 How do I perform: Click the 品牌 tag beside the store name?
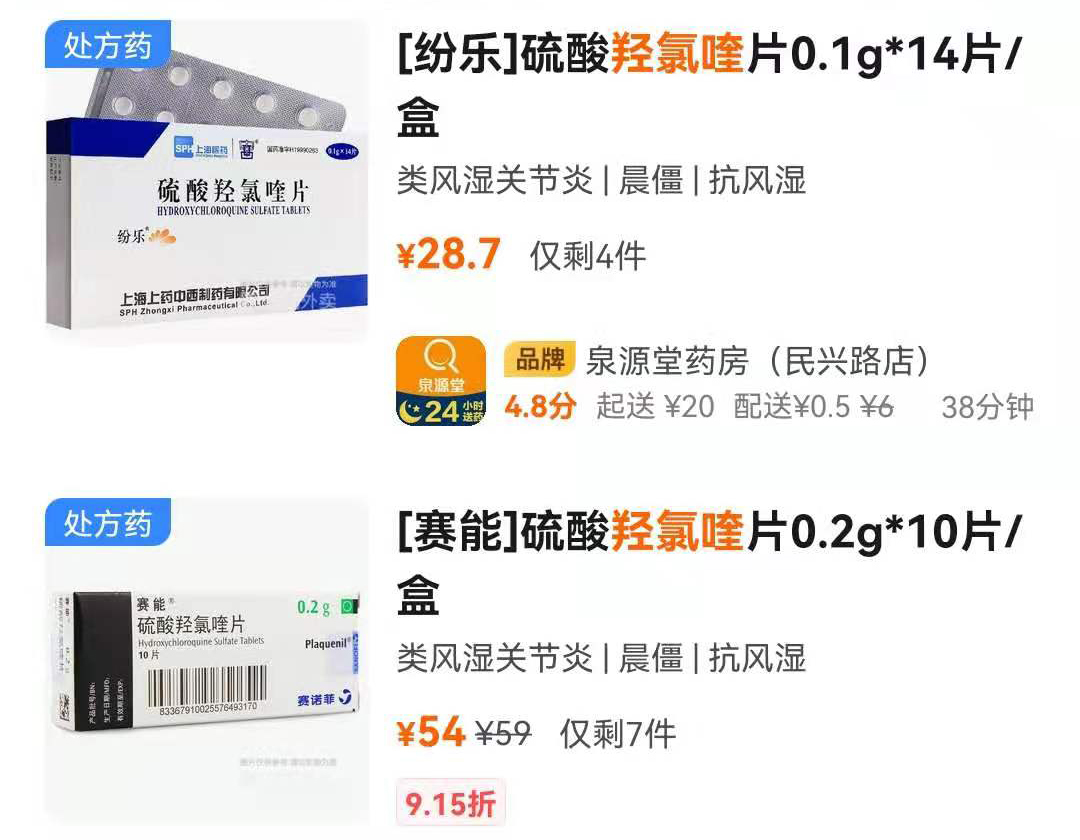[539, 359]
